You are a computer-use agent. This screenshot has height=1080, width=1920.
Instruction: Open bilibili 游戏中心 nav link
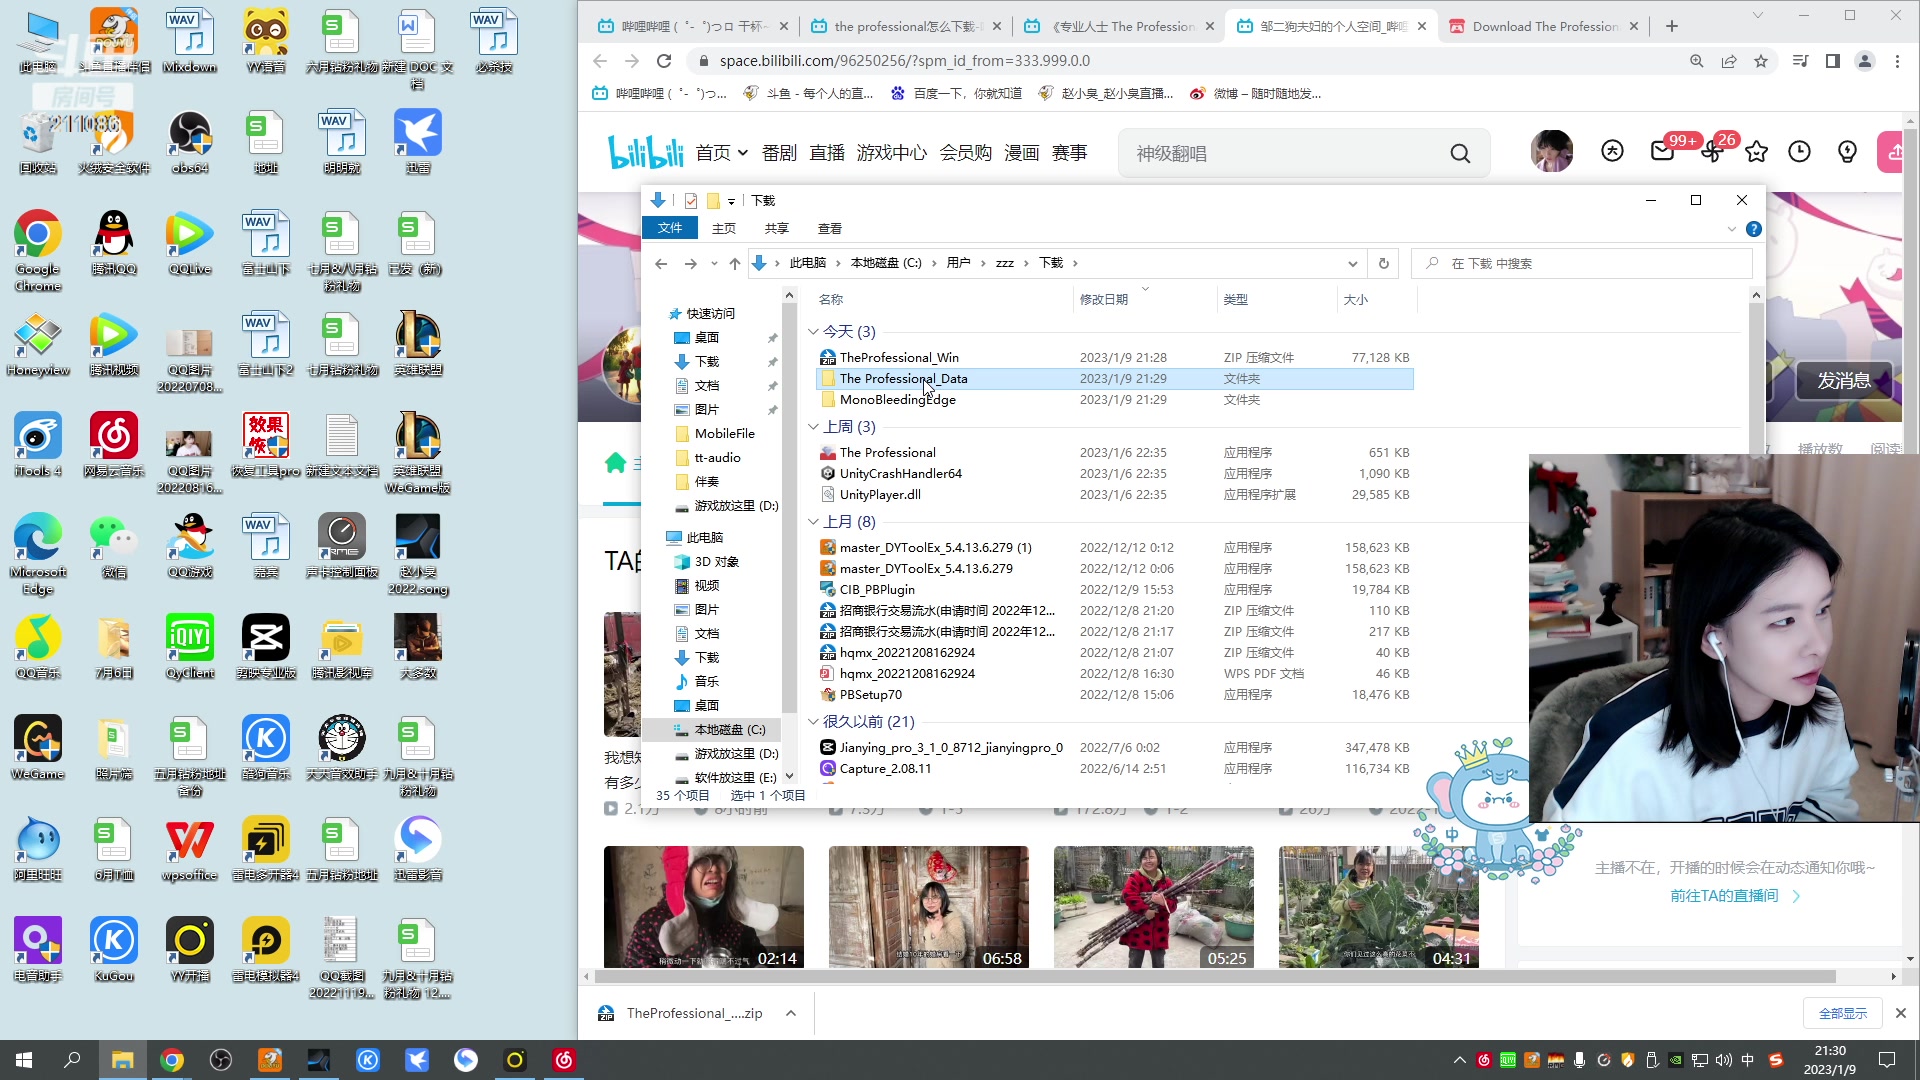(892, 153)
